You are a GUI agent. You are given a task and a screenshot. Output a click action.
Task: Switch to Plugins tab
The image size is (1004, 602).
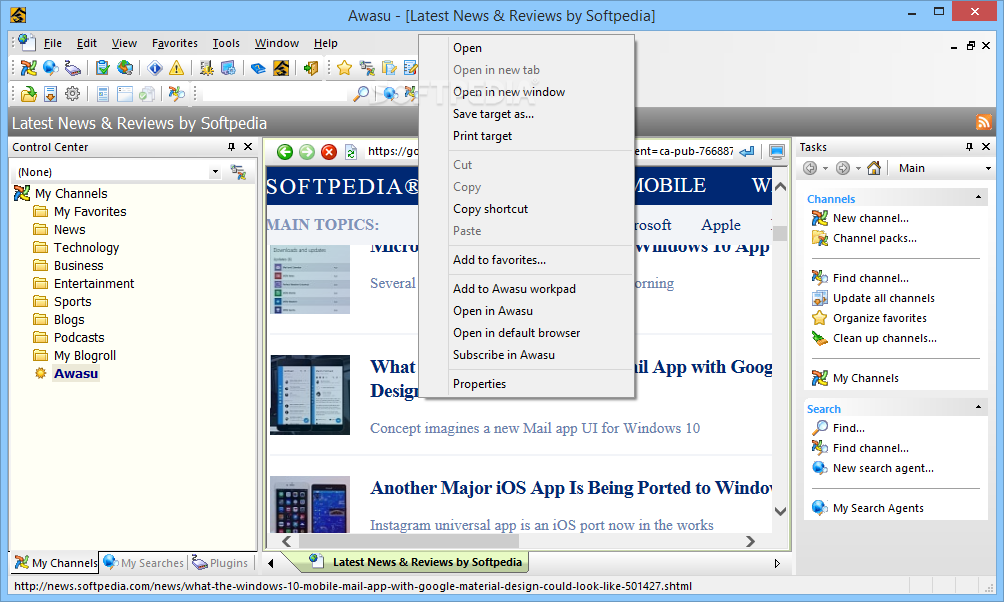(x=220, y=562)
